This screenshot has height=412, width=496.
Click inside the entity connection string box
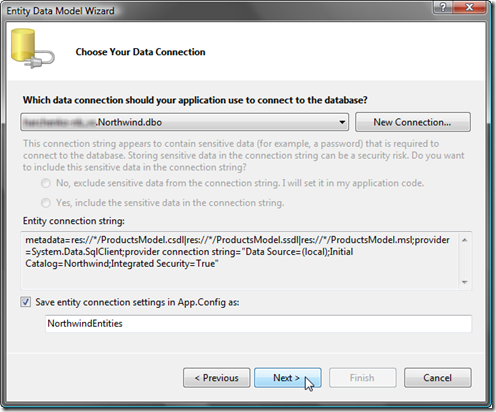click(x=239, y=260)
